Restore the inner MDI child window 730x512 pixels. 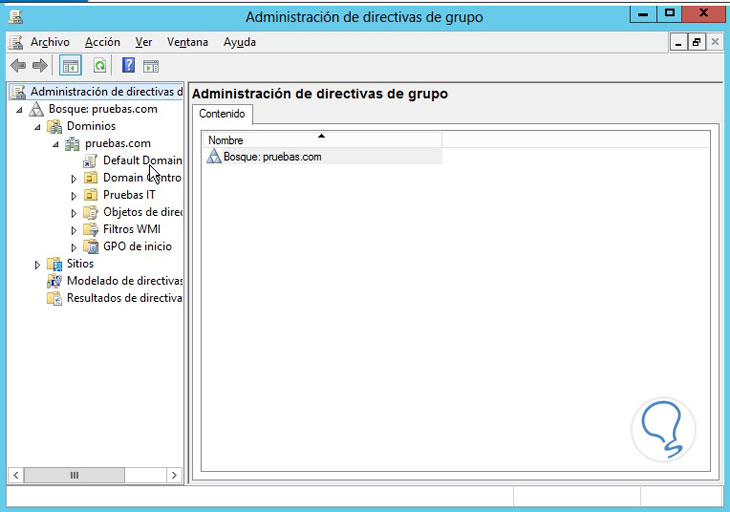[696, 43]
